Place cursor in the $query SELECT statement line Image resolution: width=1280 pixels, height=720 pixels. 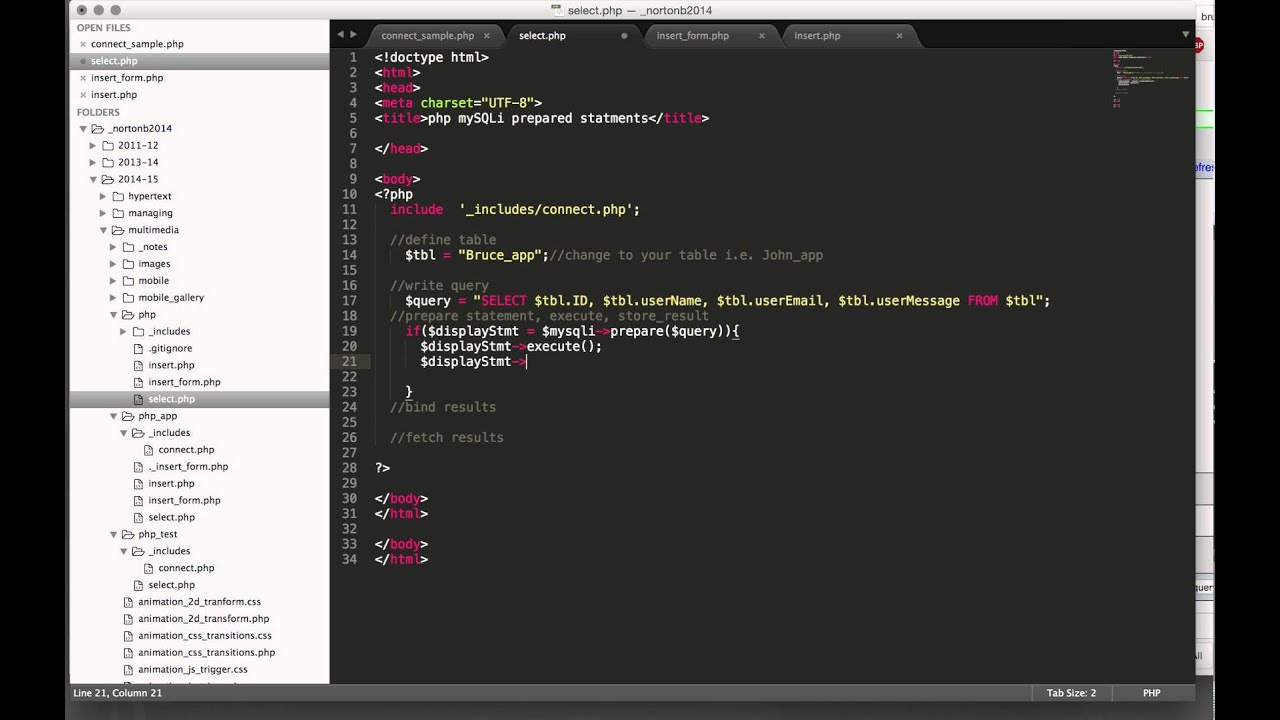click(727, 301)
